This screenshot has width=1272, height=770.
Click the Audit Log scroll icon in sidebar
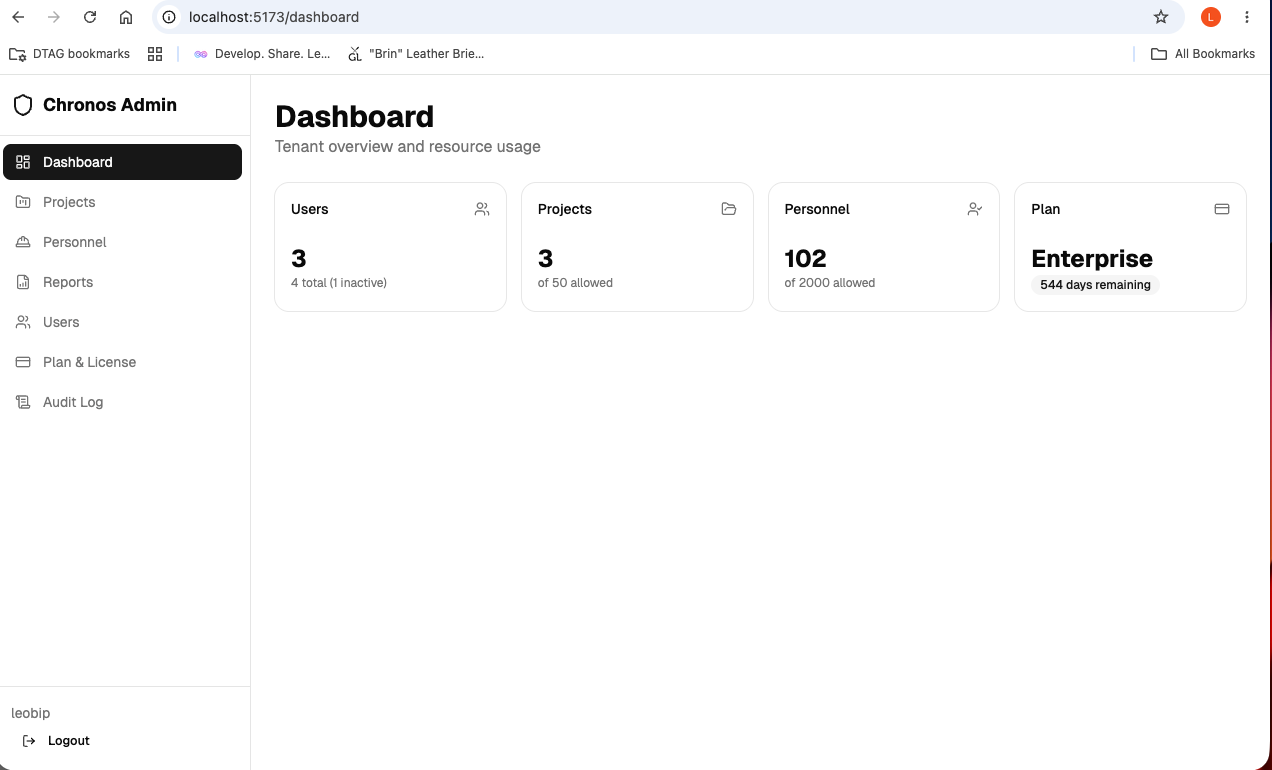(23, 402)
